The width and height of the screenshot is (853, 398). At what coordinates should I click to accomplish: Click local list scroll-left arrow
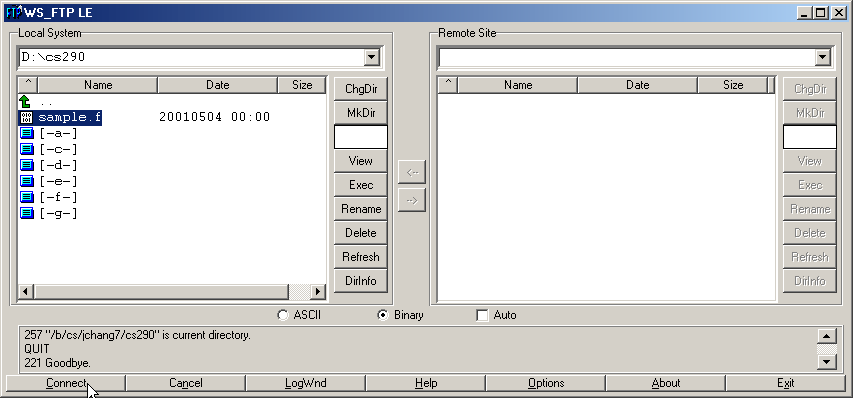tap(26, 292)
